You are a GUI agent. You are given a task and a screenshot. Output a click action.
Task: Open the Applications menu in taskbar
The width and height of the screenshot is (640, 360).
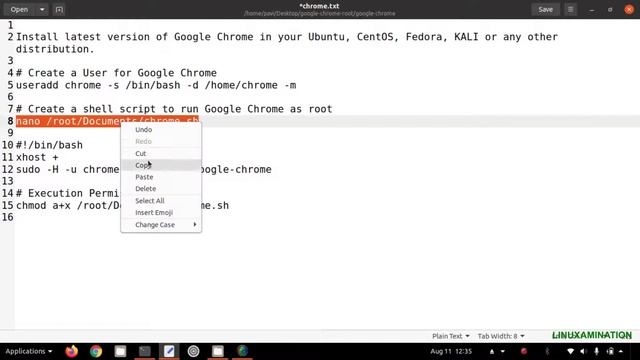pyautogui.click(x=29, y=351)
